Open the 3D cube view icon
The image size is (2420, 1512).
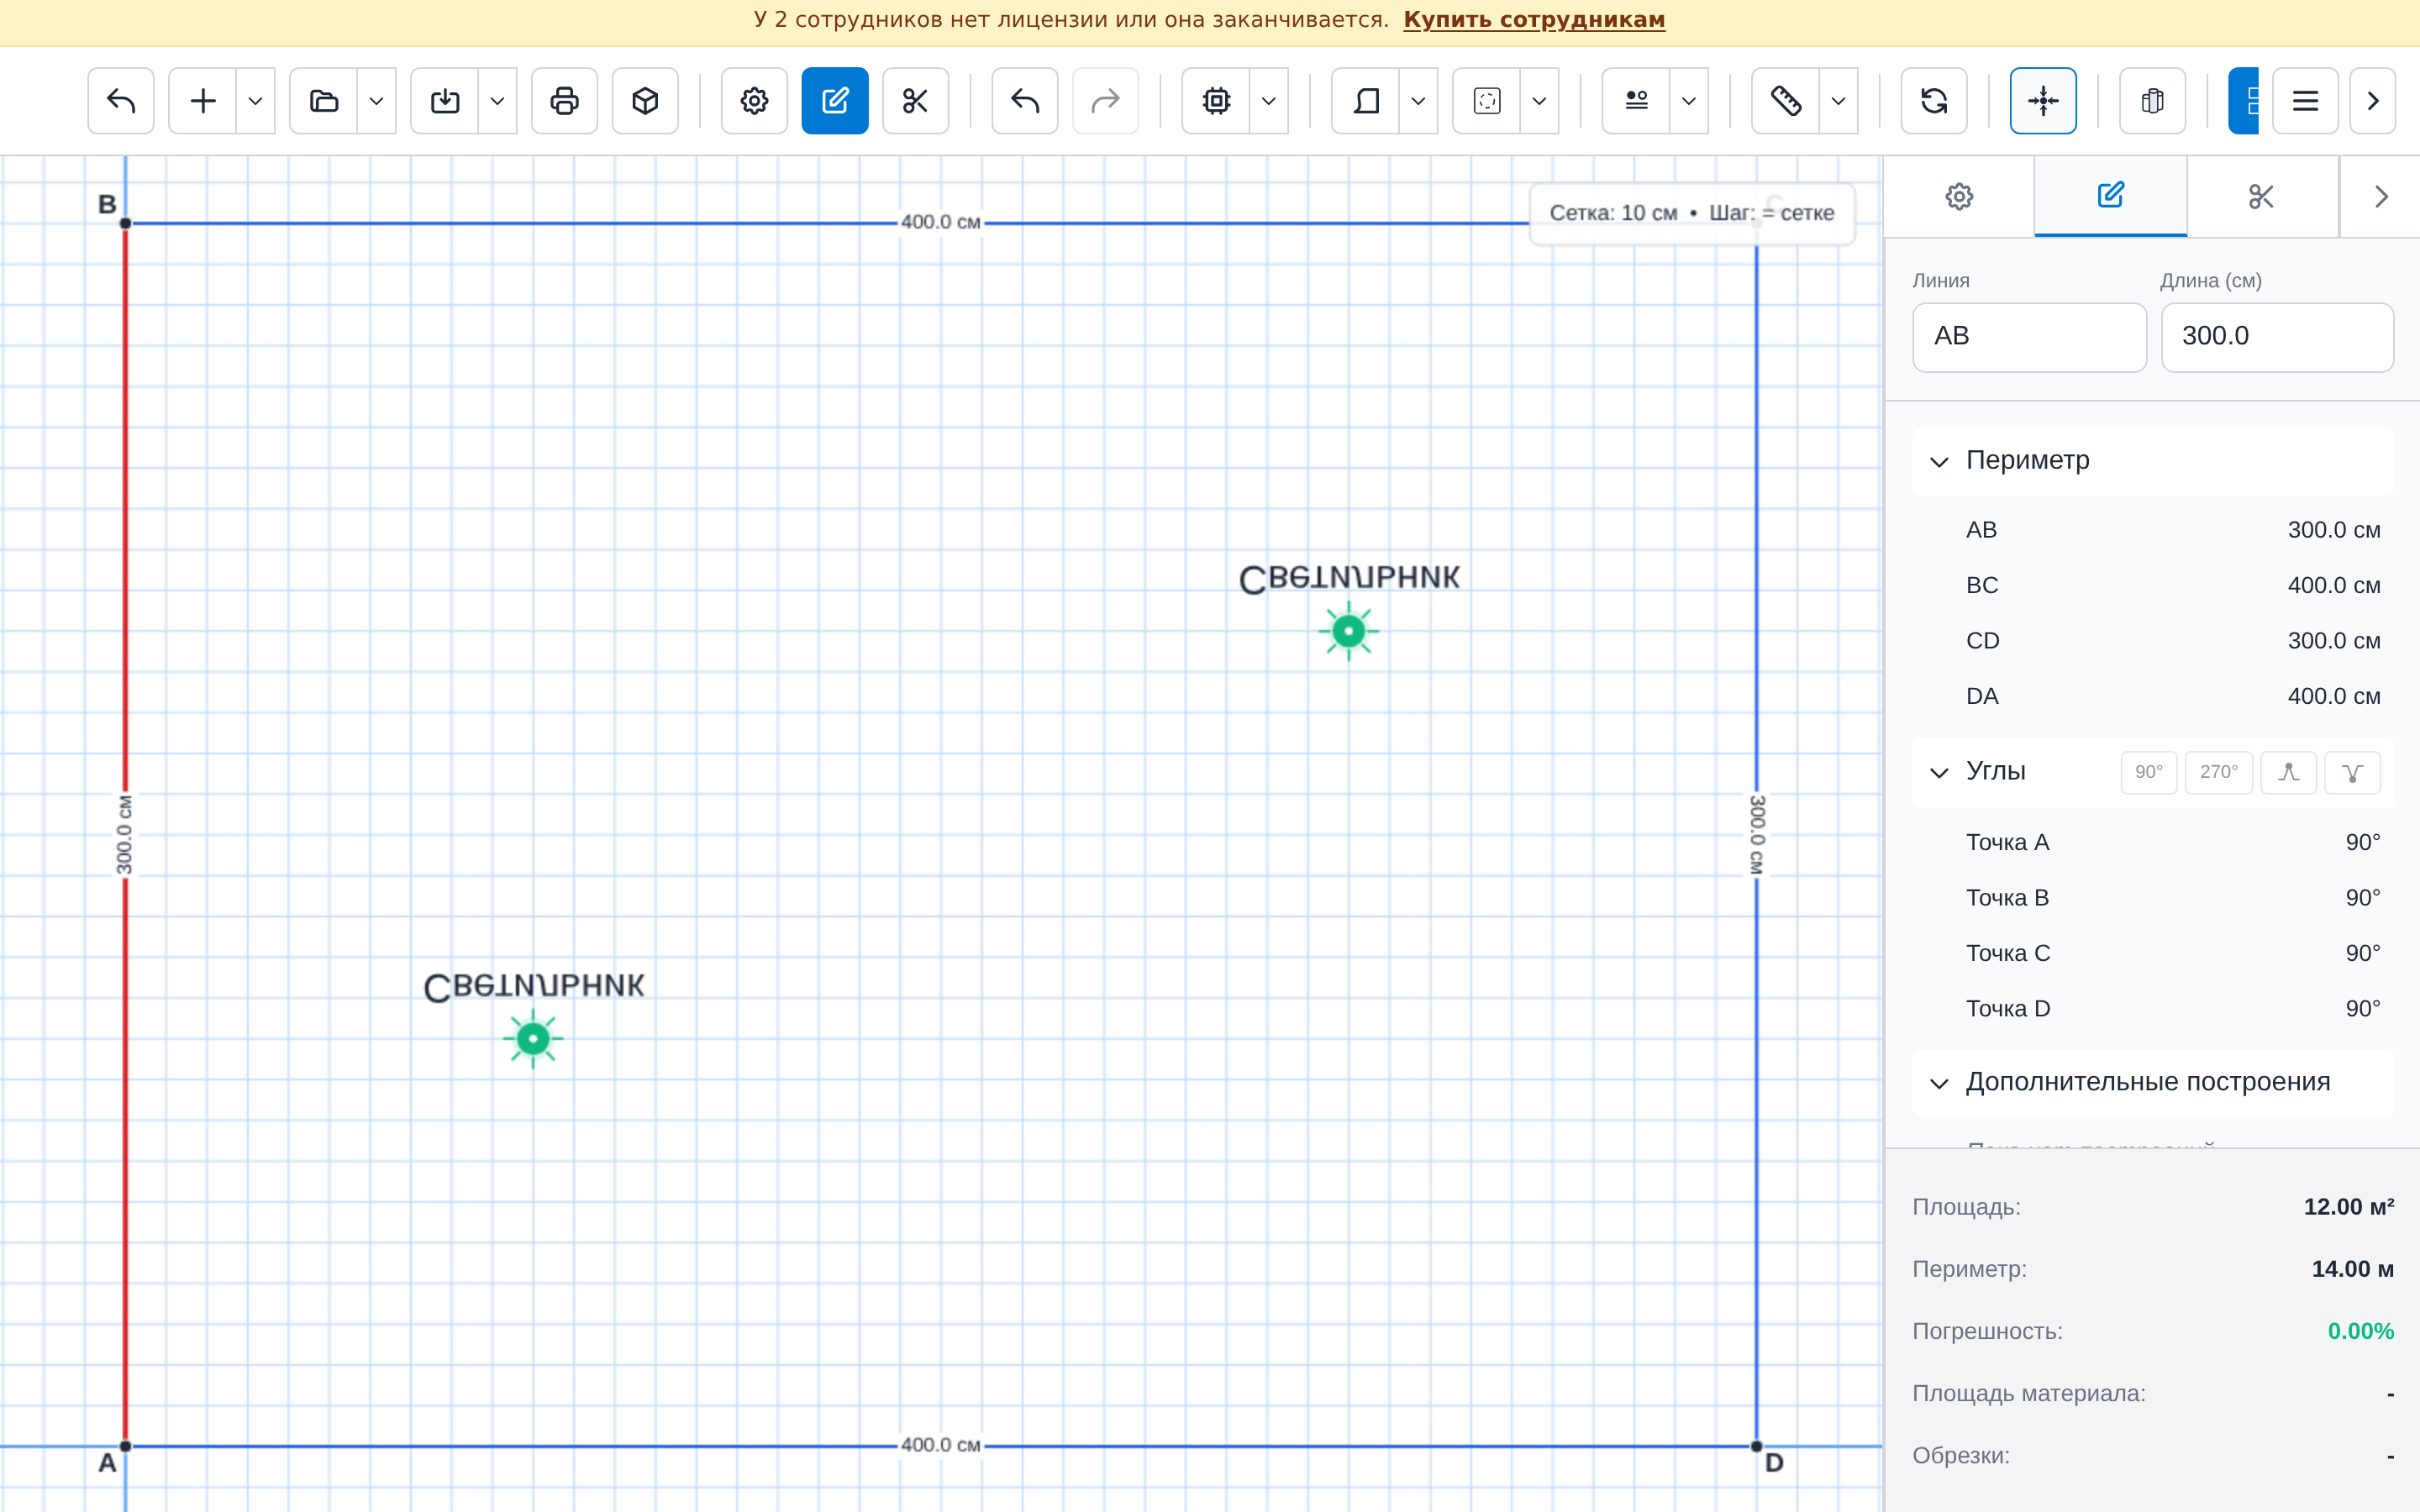(645, 101)
